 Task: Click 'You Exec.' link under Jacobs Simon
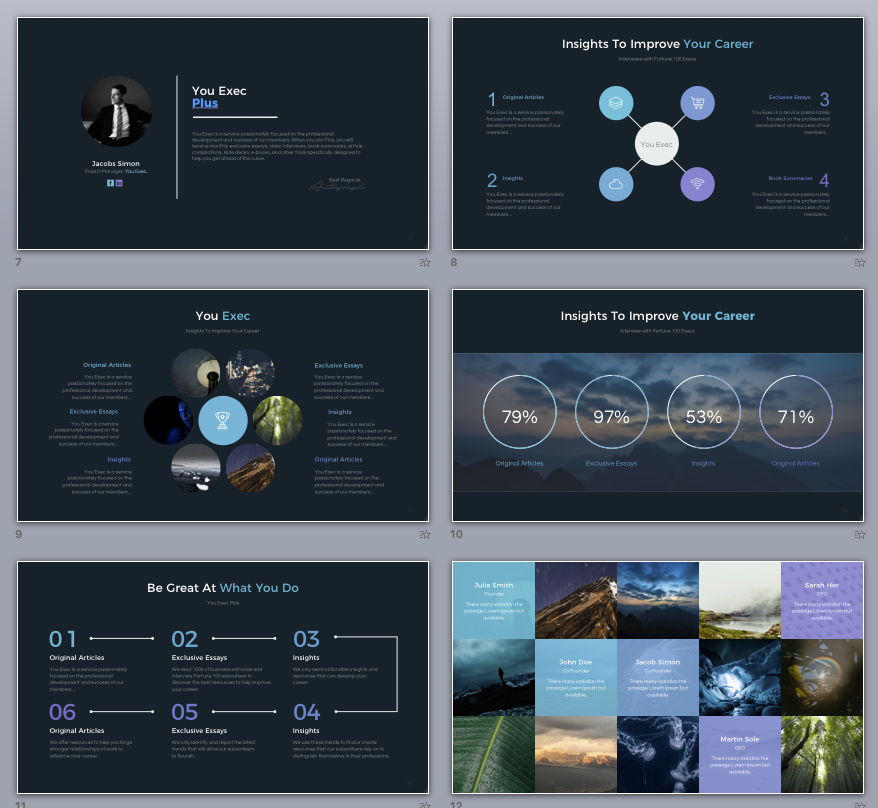136,171
